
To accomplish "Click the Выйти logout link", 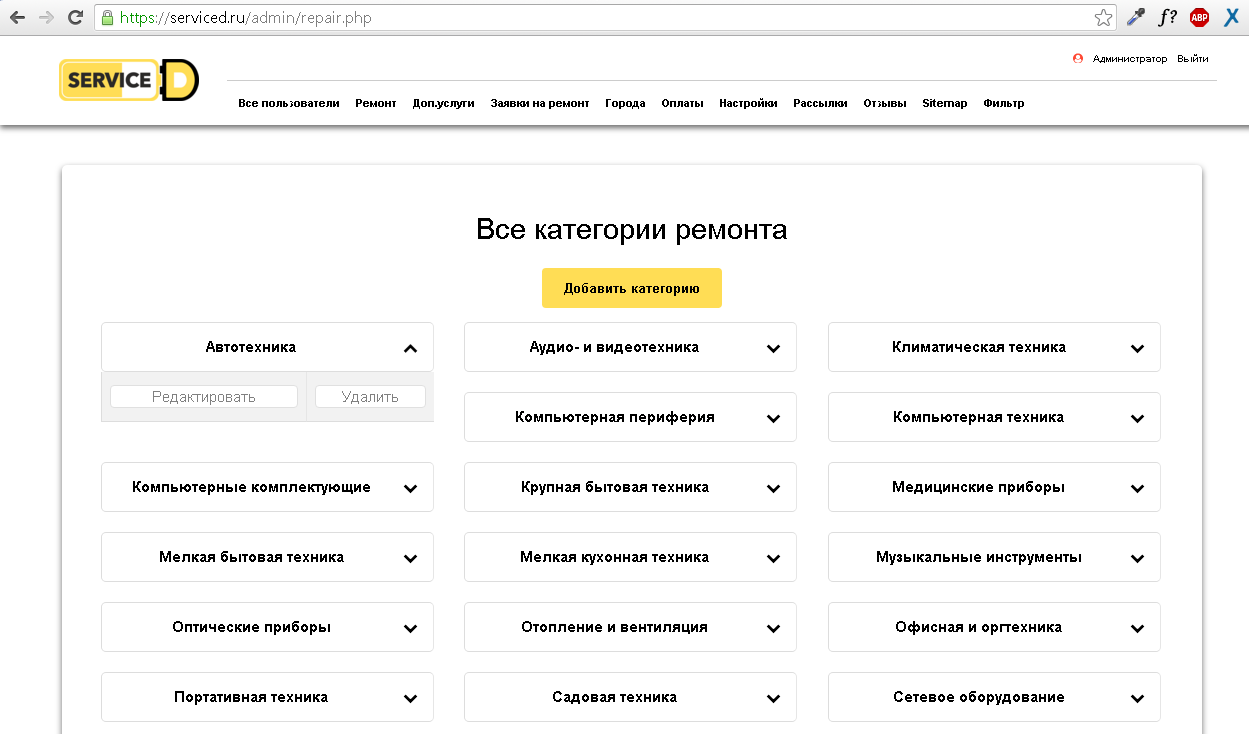I will point(1192,59).
